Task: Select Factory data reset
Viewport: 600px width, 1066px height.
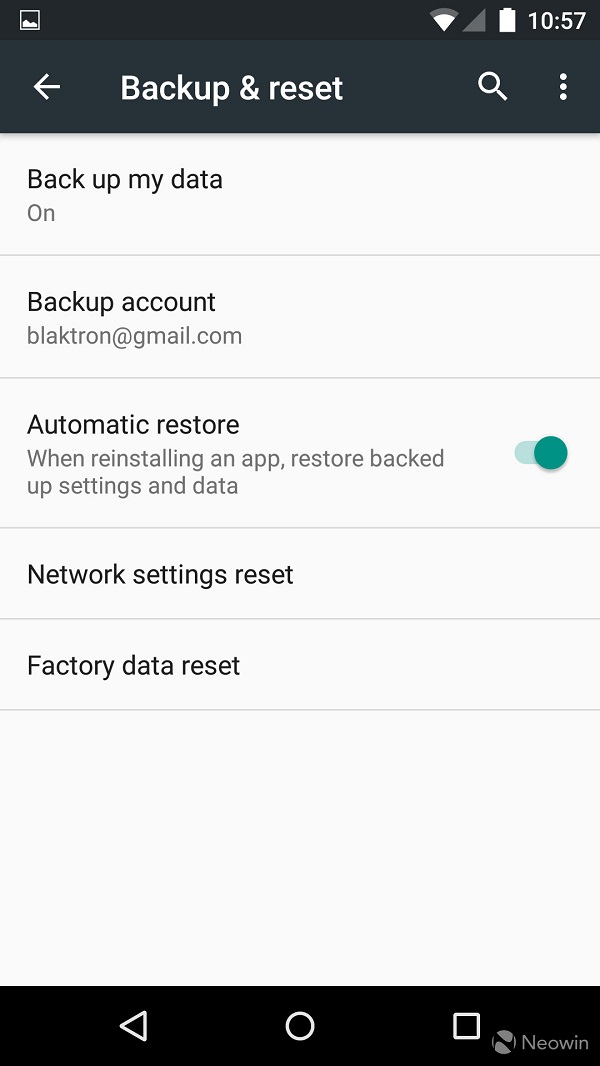Action: click(x=300, y=665)
